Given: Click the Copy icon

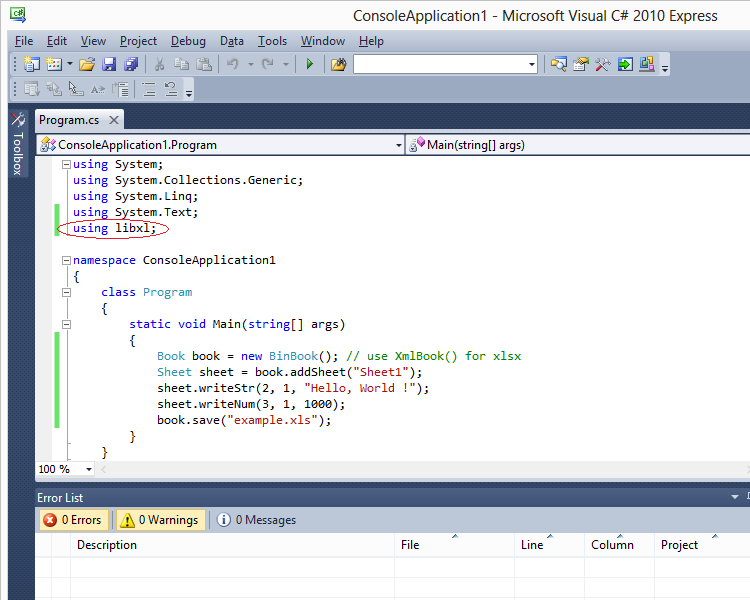Looking at the screenshot, I should [x=181, y=64].
